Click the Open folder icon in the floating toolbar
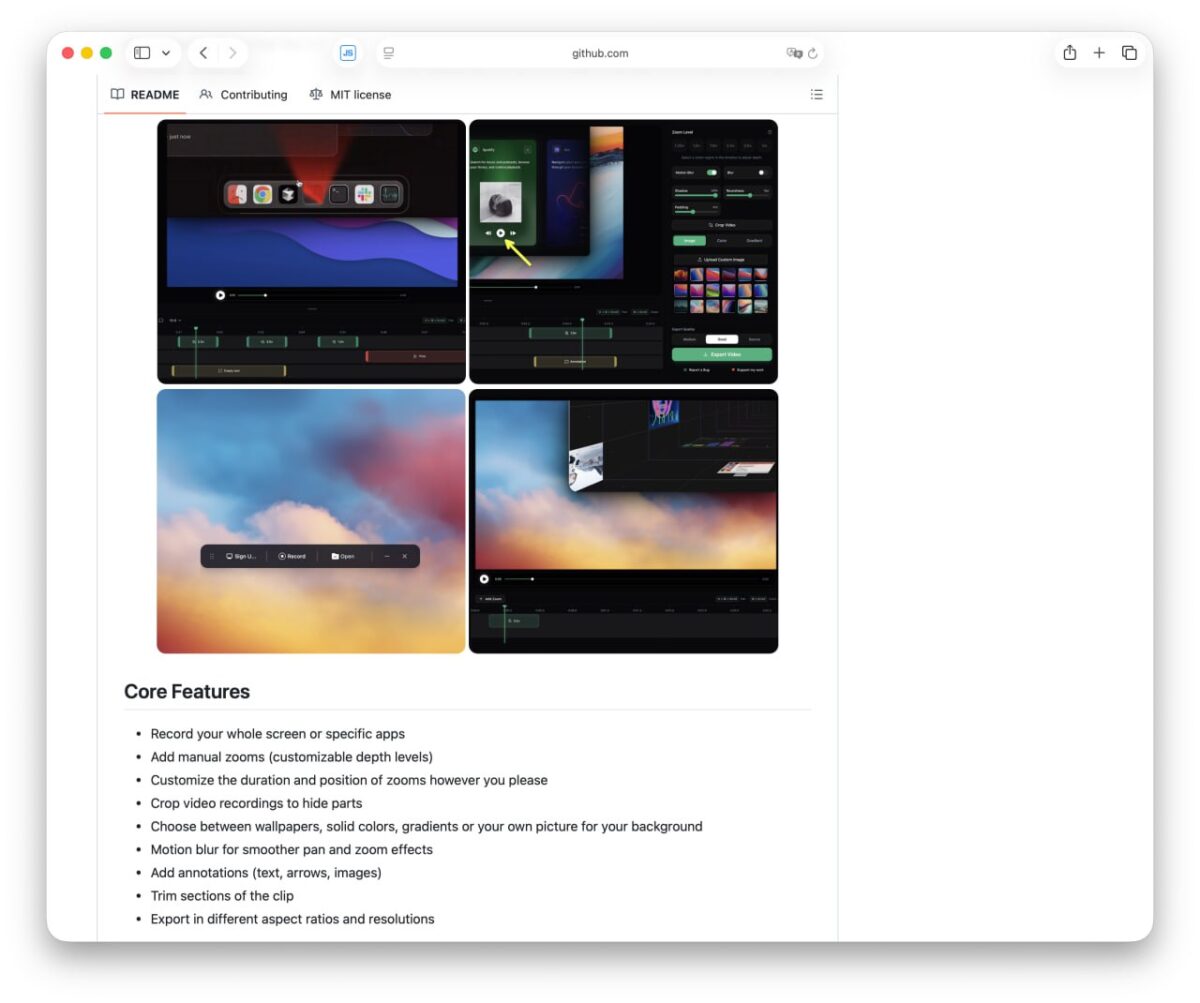Screen dimensions: 1200x1003 (x=334, y=556)
